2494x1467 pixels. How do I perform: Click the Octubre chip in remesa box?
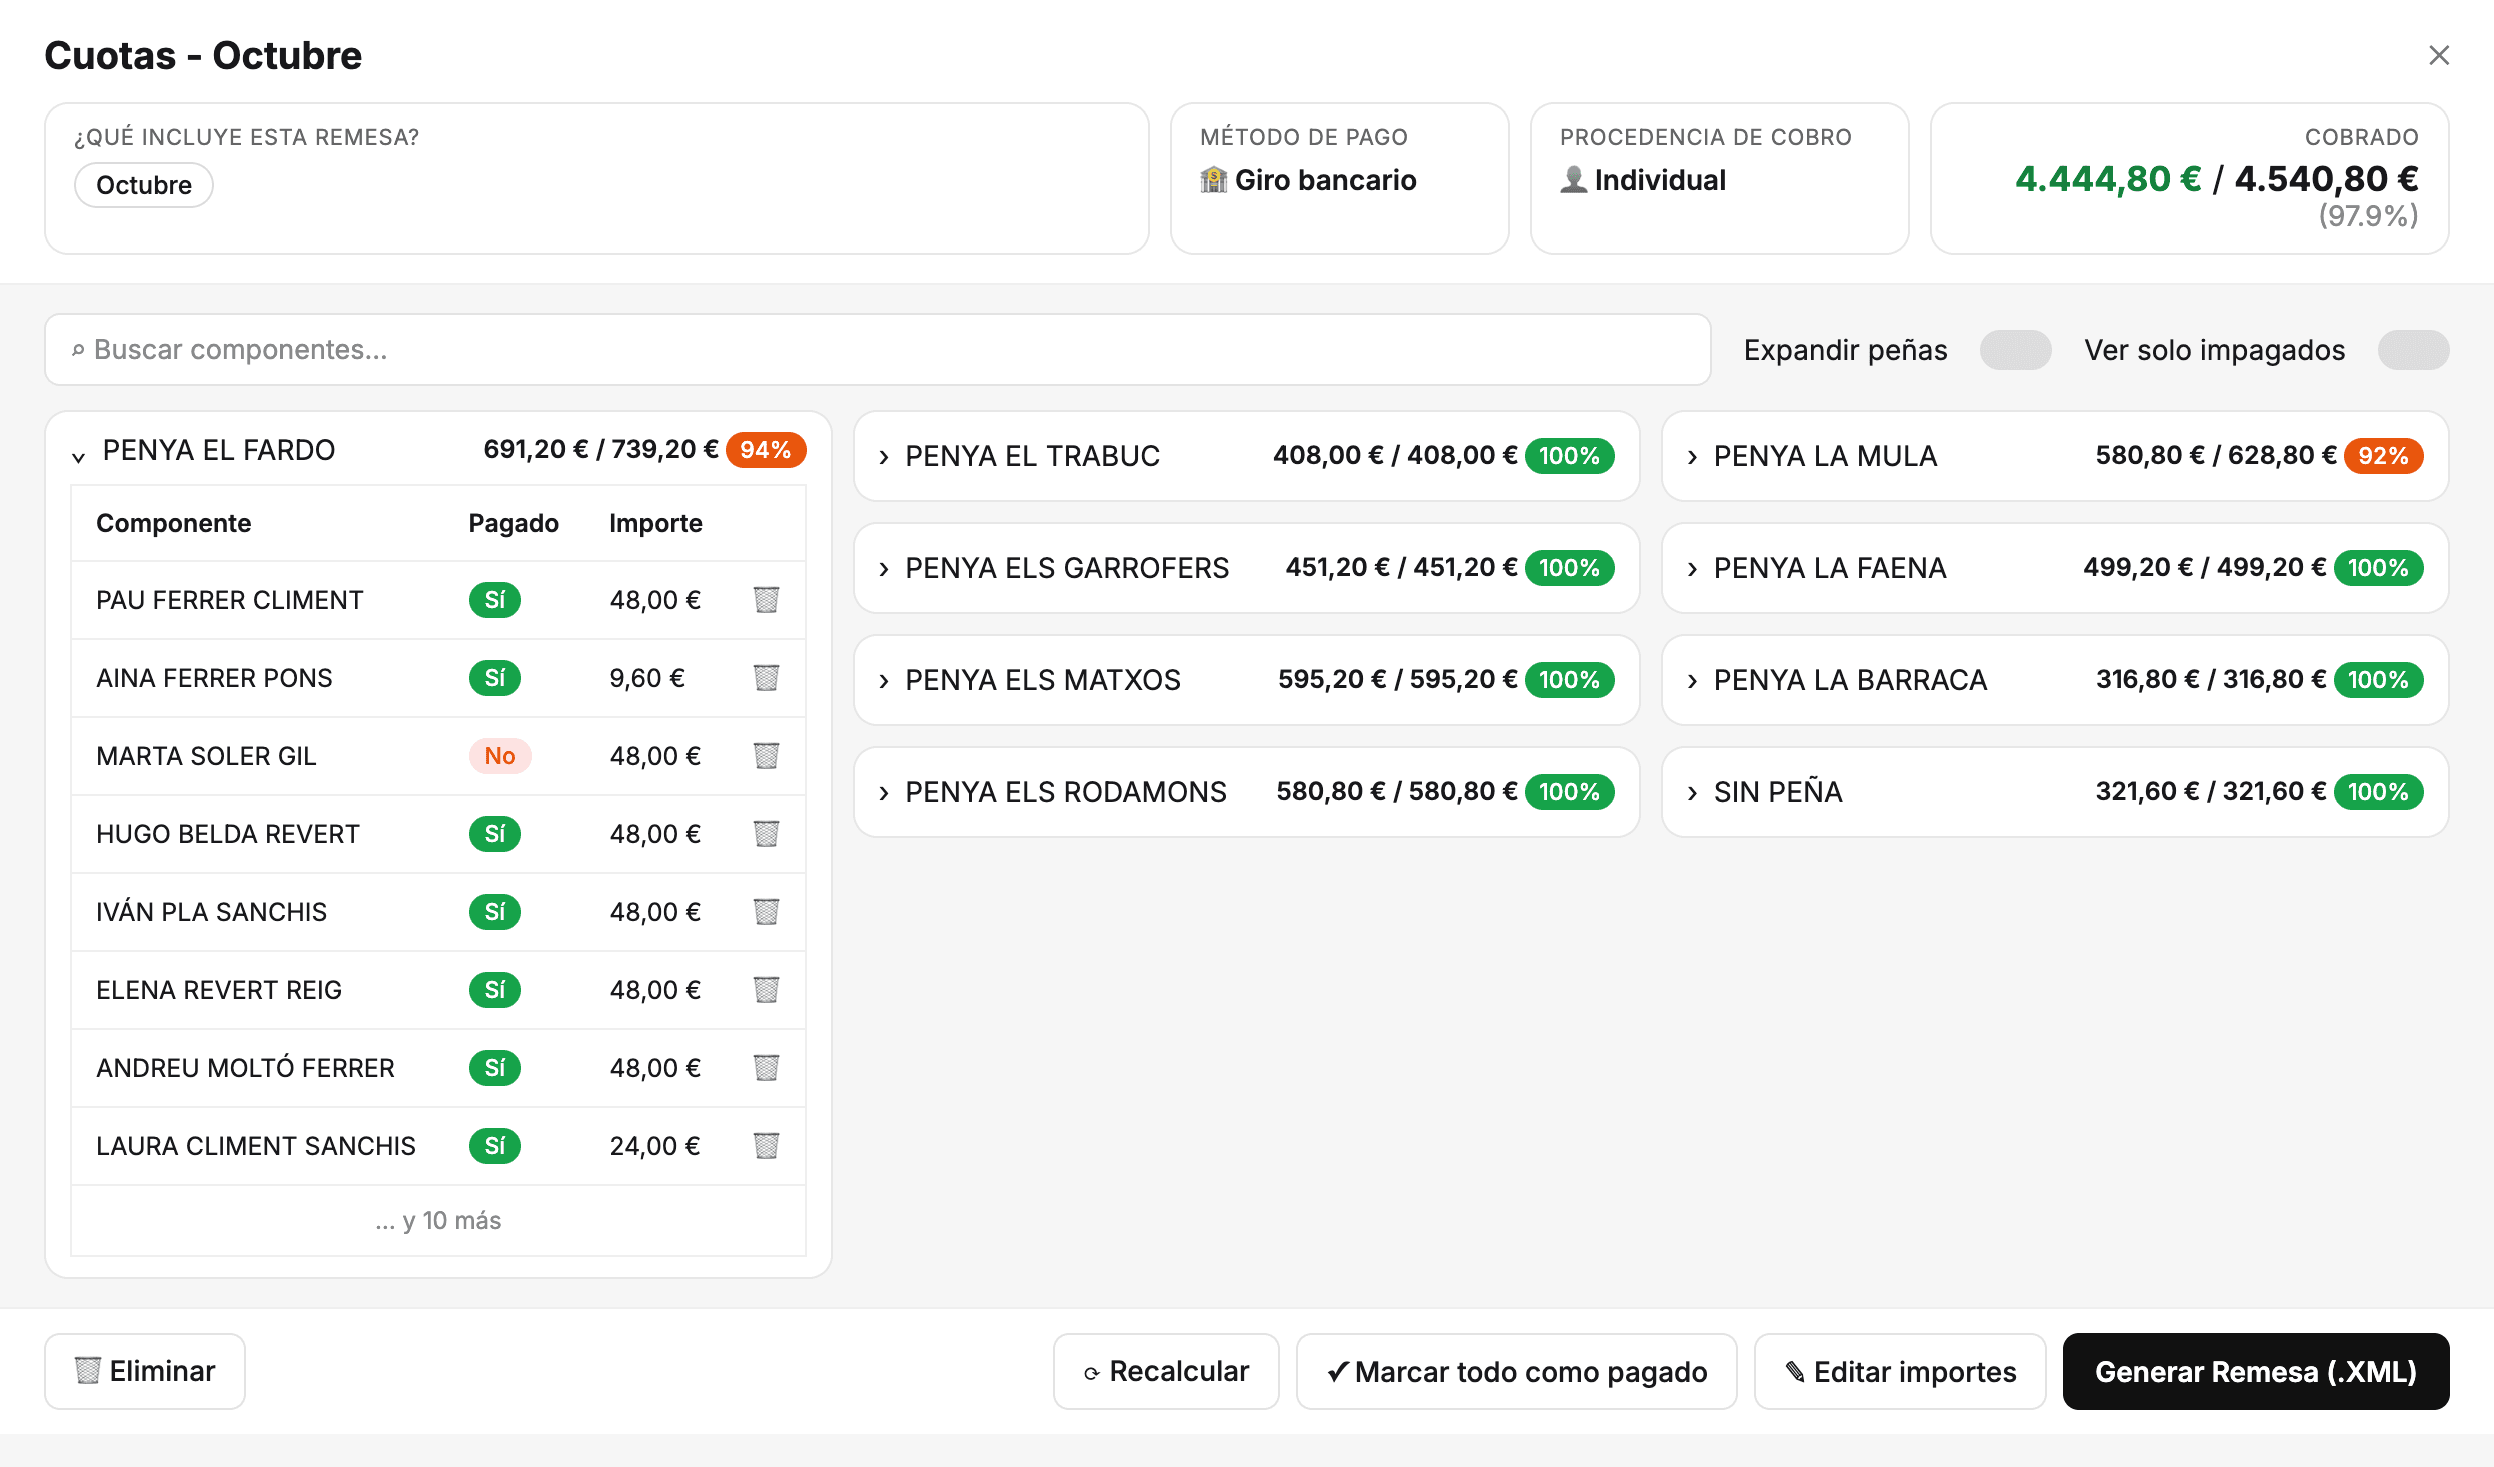point(144,185)
